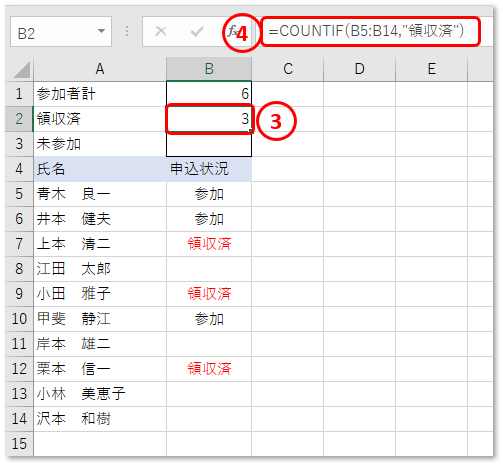503x467 pixels.
Task: Select column A header
Action: (100, 69)
